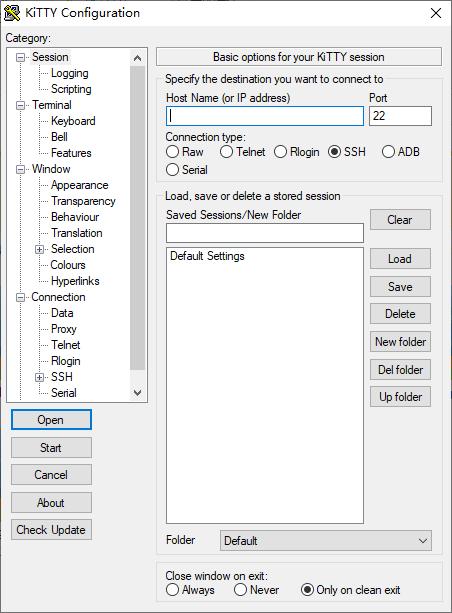Click the Up folder button
This screenshot has width=452, height=613.
[400, 397]
